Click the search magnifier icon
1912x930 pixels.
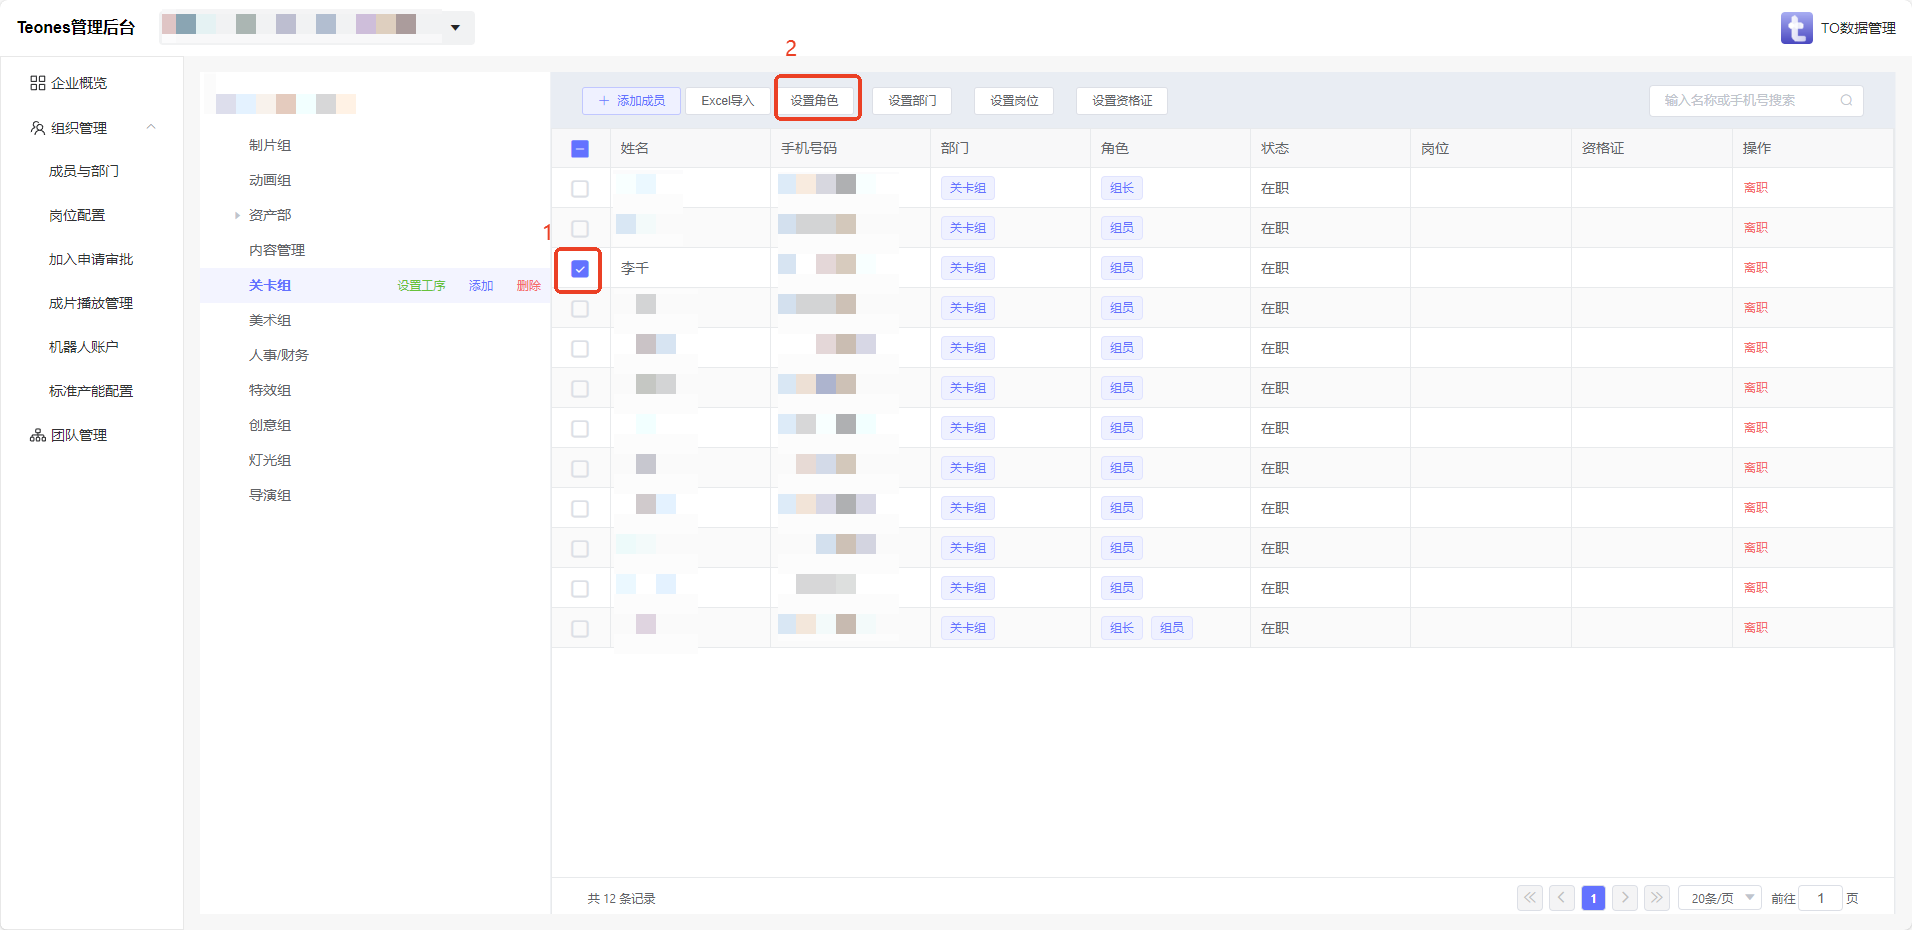pos(1846,100)
